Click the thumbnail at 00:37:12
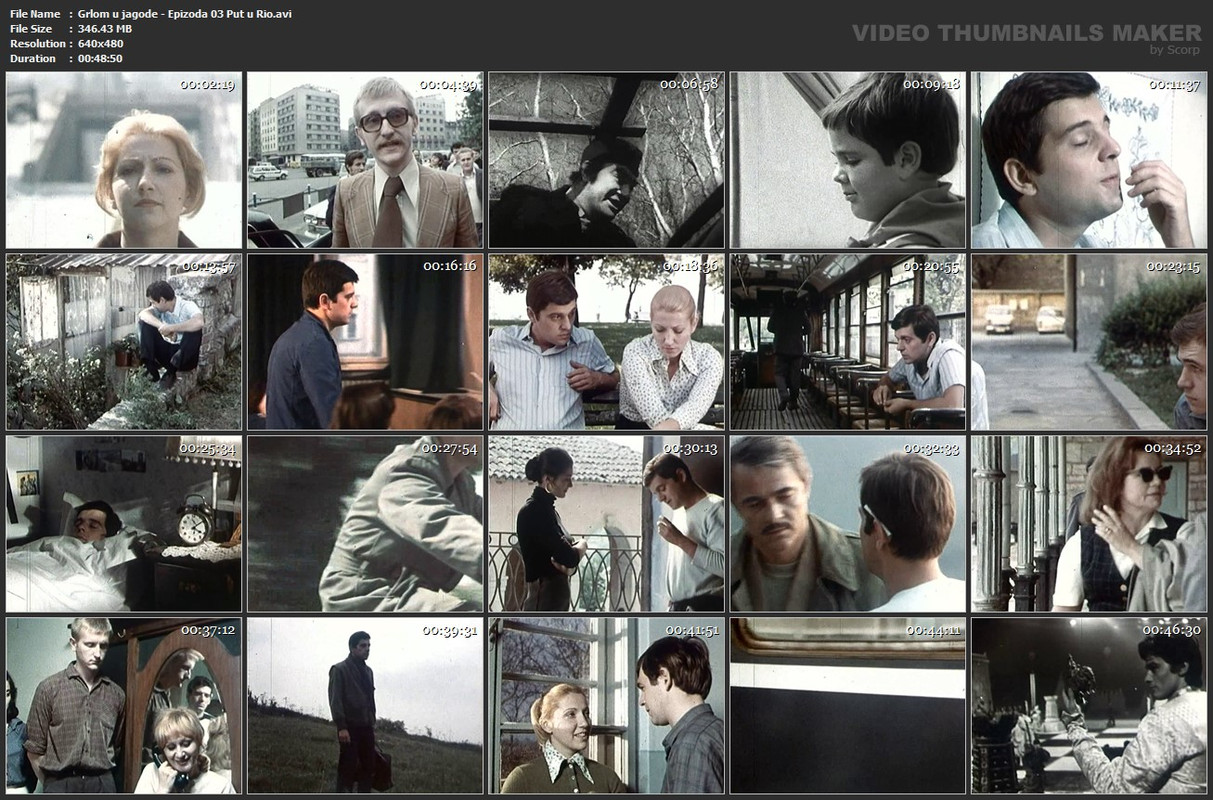Image resolution: width=1213 pixels, height=800 pixels. (124, 706)
